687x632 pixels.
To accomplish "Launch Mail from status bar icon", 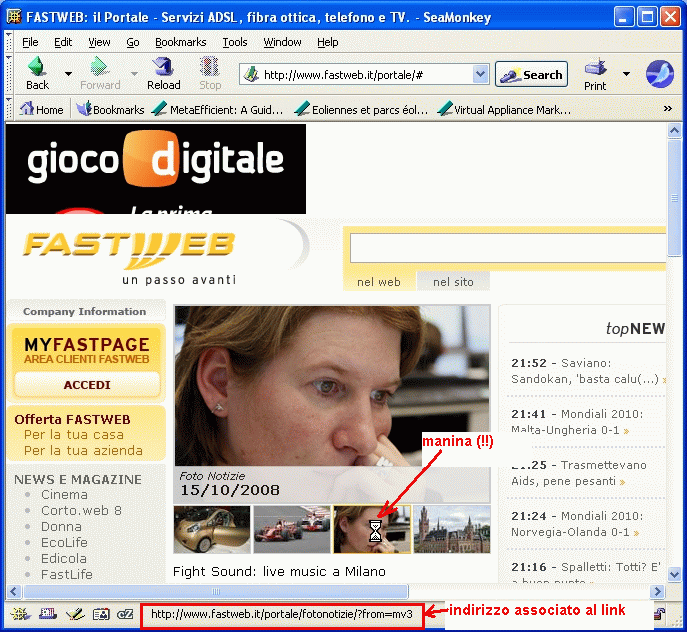I will coord(48,614).
